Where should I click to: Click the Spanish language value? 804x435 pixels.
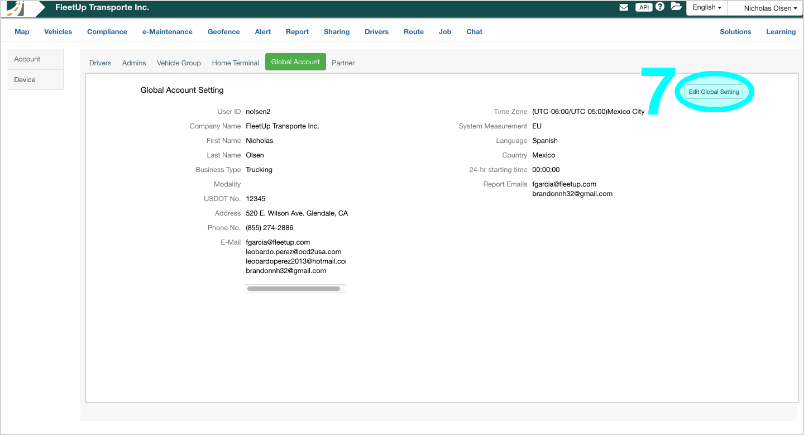(x=545, y=141)
